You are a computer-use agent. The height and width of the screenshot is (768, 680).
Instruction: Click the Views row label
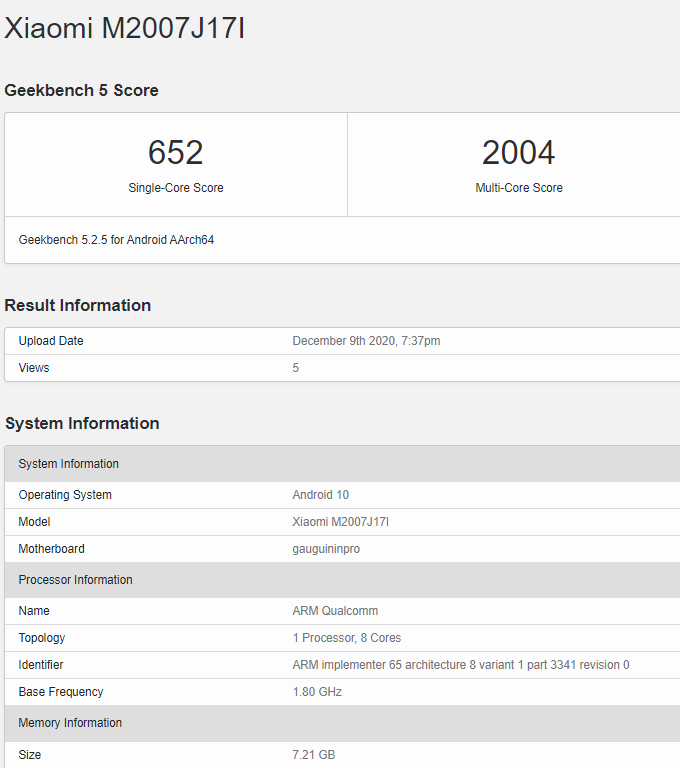[x=34, y=368]
